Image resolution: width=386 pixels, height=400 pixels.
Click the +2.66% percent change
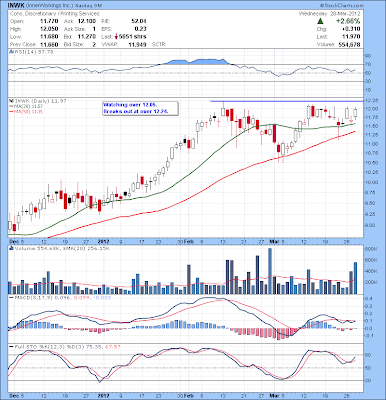(x=348, y=21)
